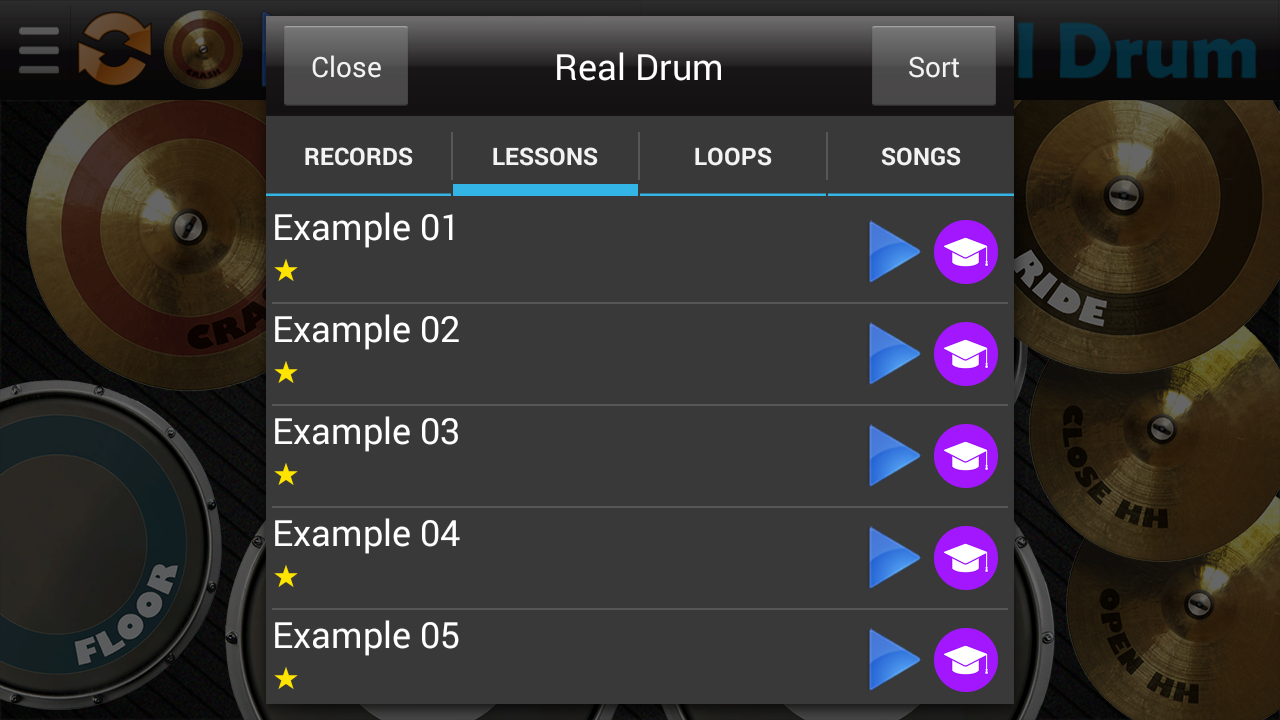
Task: Open the Sort options
Action: click(x=934, y=67)
